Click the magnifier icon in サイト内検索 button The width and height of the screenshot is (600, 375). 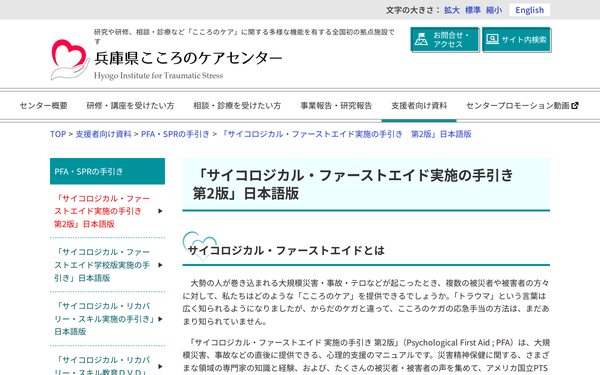[x=492, y=39]
